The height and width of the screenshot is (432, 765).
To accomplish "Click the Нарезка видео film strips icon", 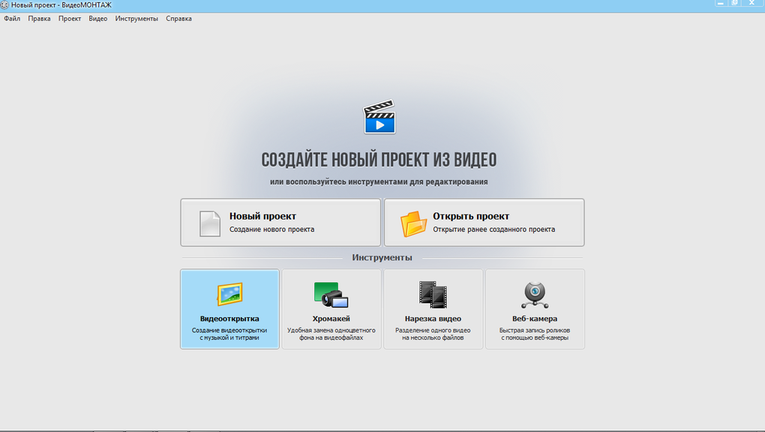I will (x=433, y=294).
